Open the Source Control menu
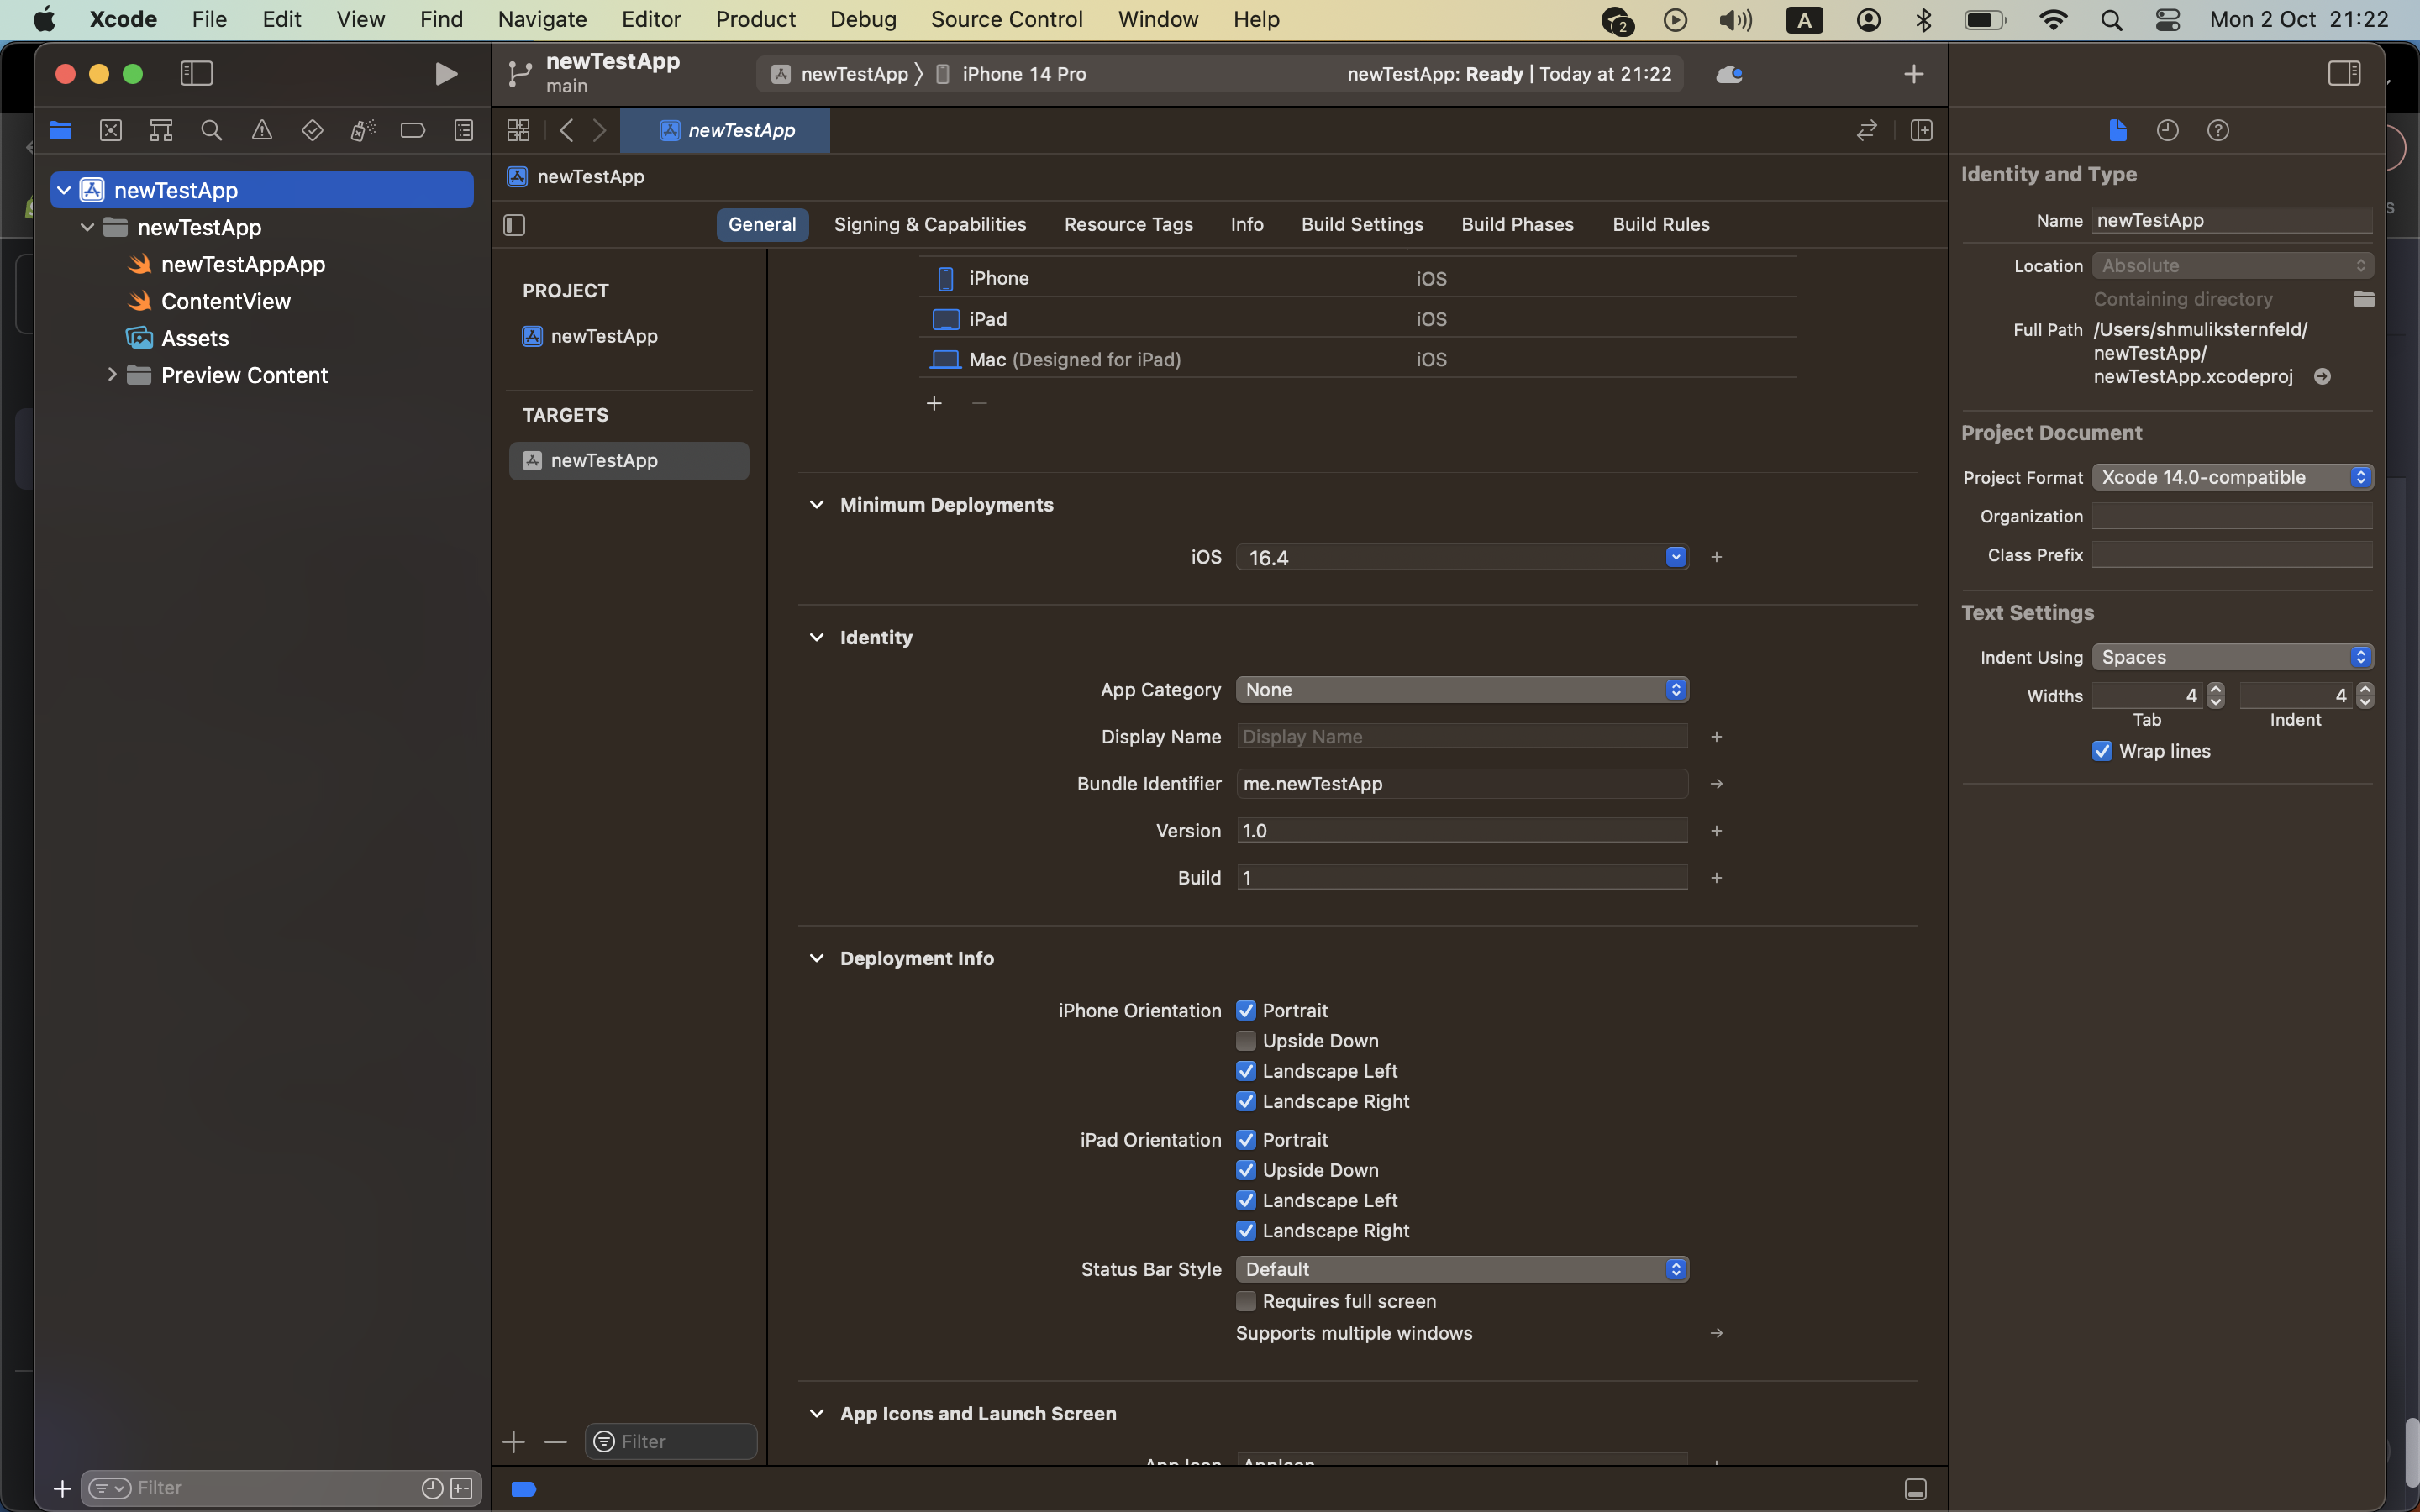 point(1006,19)
